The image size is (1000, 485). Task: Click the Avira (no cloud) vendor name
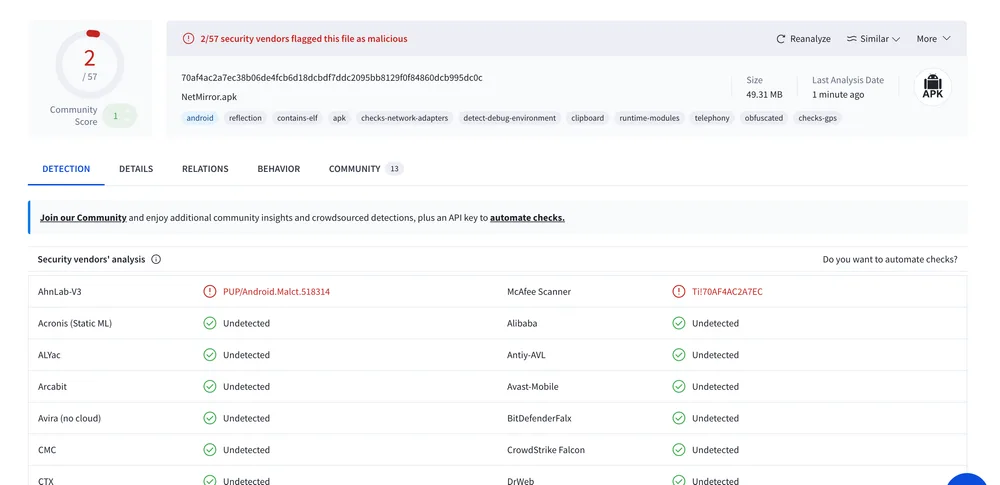click(70, 419)
